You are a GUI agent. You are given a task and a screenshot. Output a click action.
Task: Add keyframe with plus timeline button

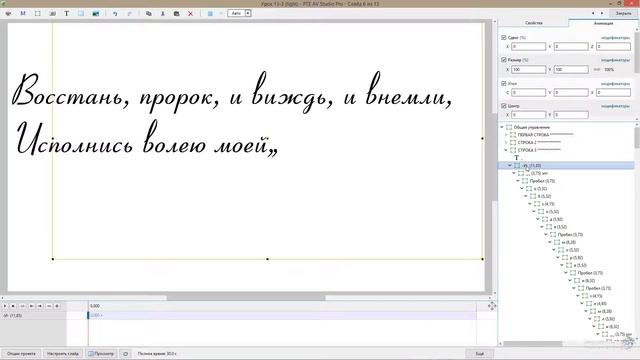57,306
